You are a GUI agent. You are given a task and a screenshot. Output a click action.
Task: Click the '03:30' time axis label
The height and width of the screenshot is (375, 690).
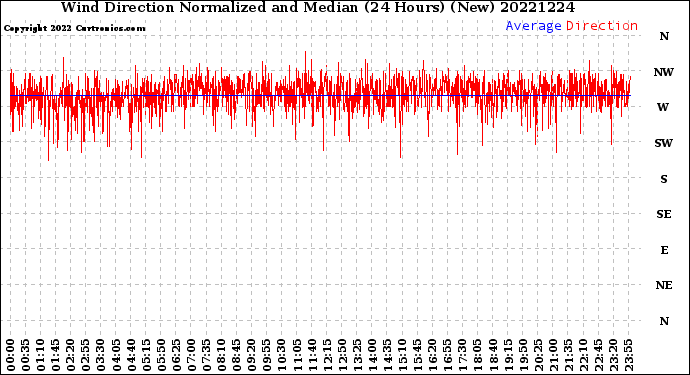(101, 356)
